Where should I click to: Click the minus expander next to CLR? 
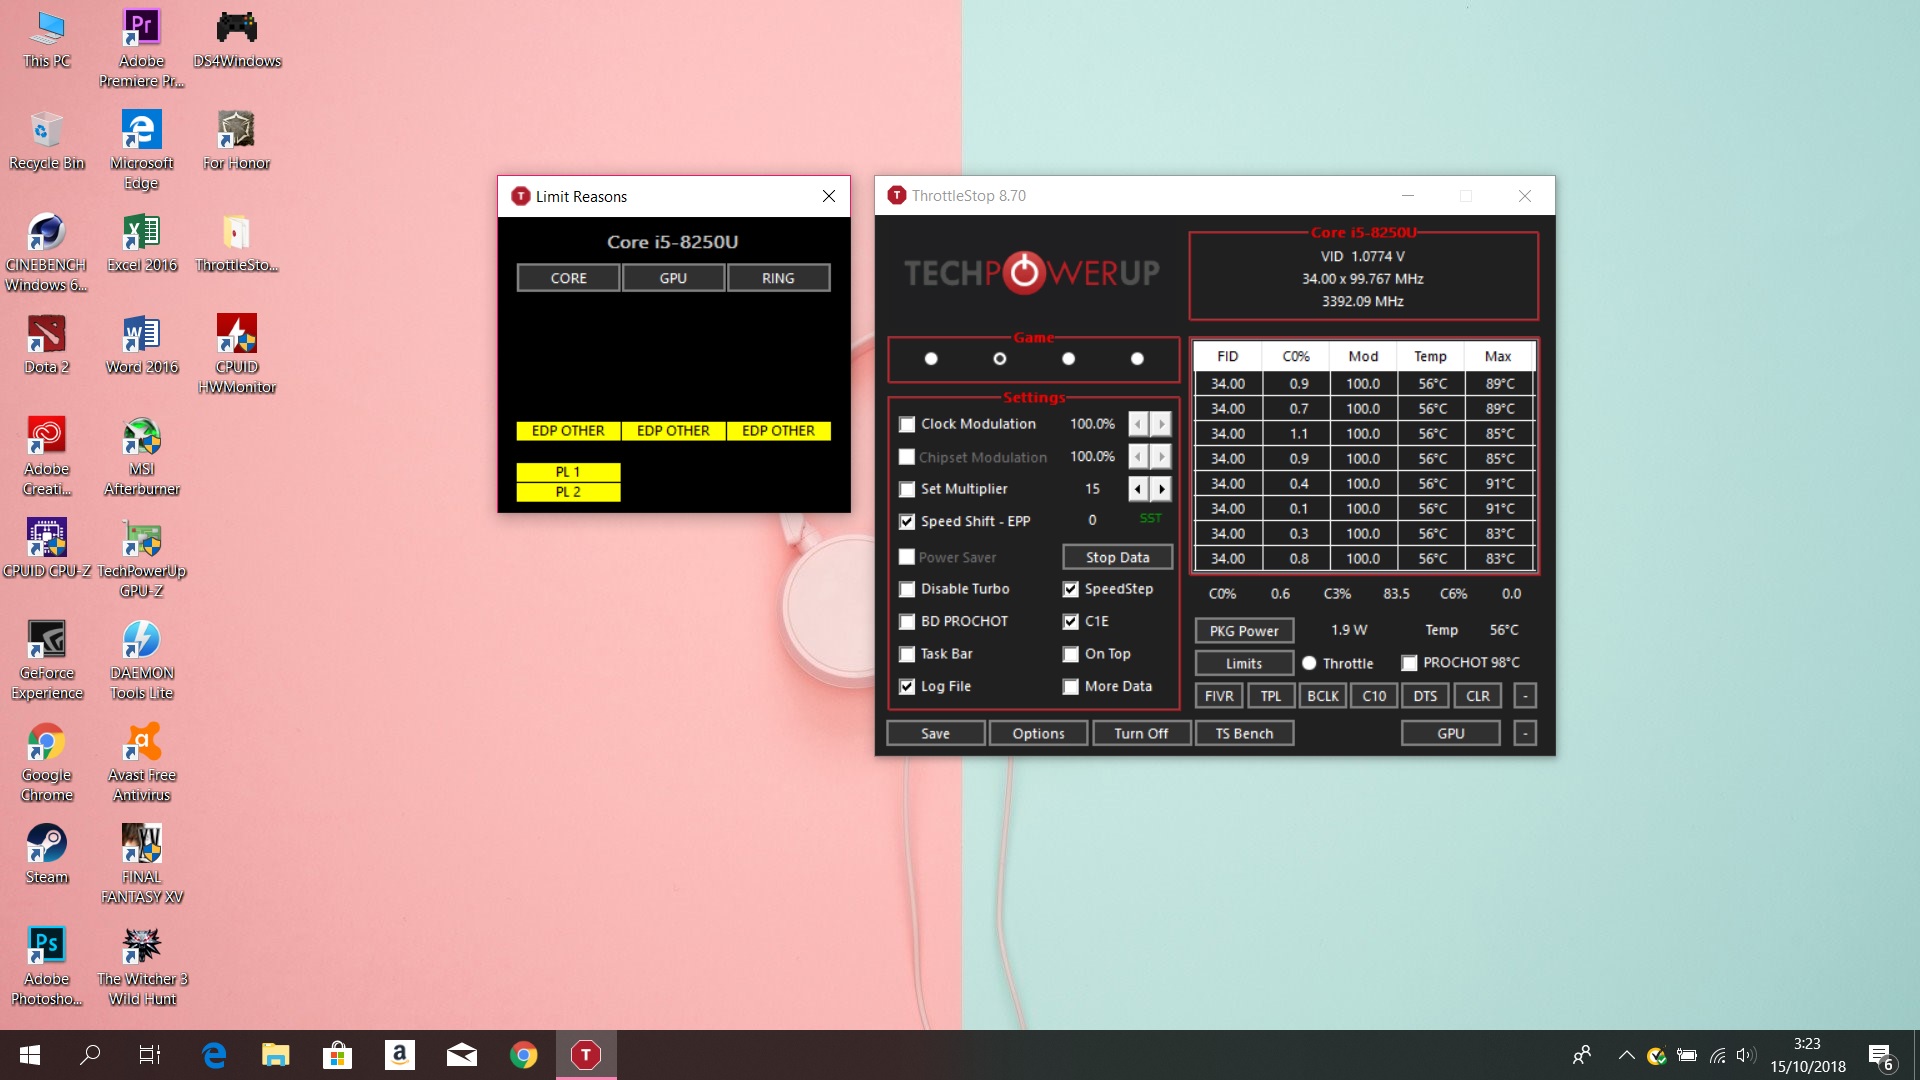(x=1524, y=696)
